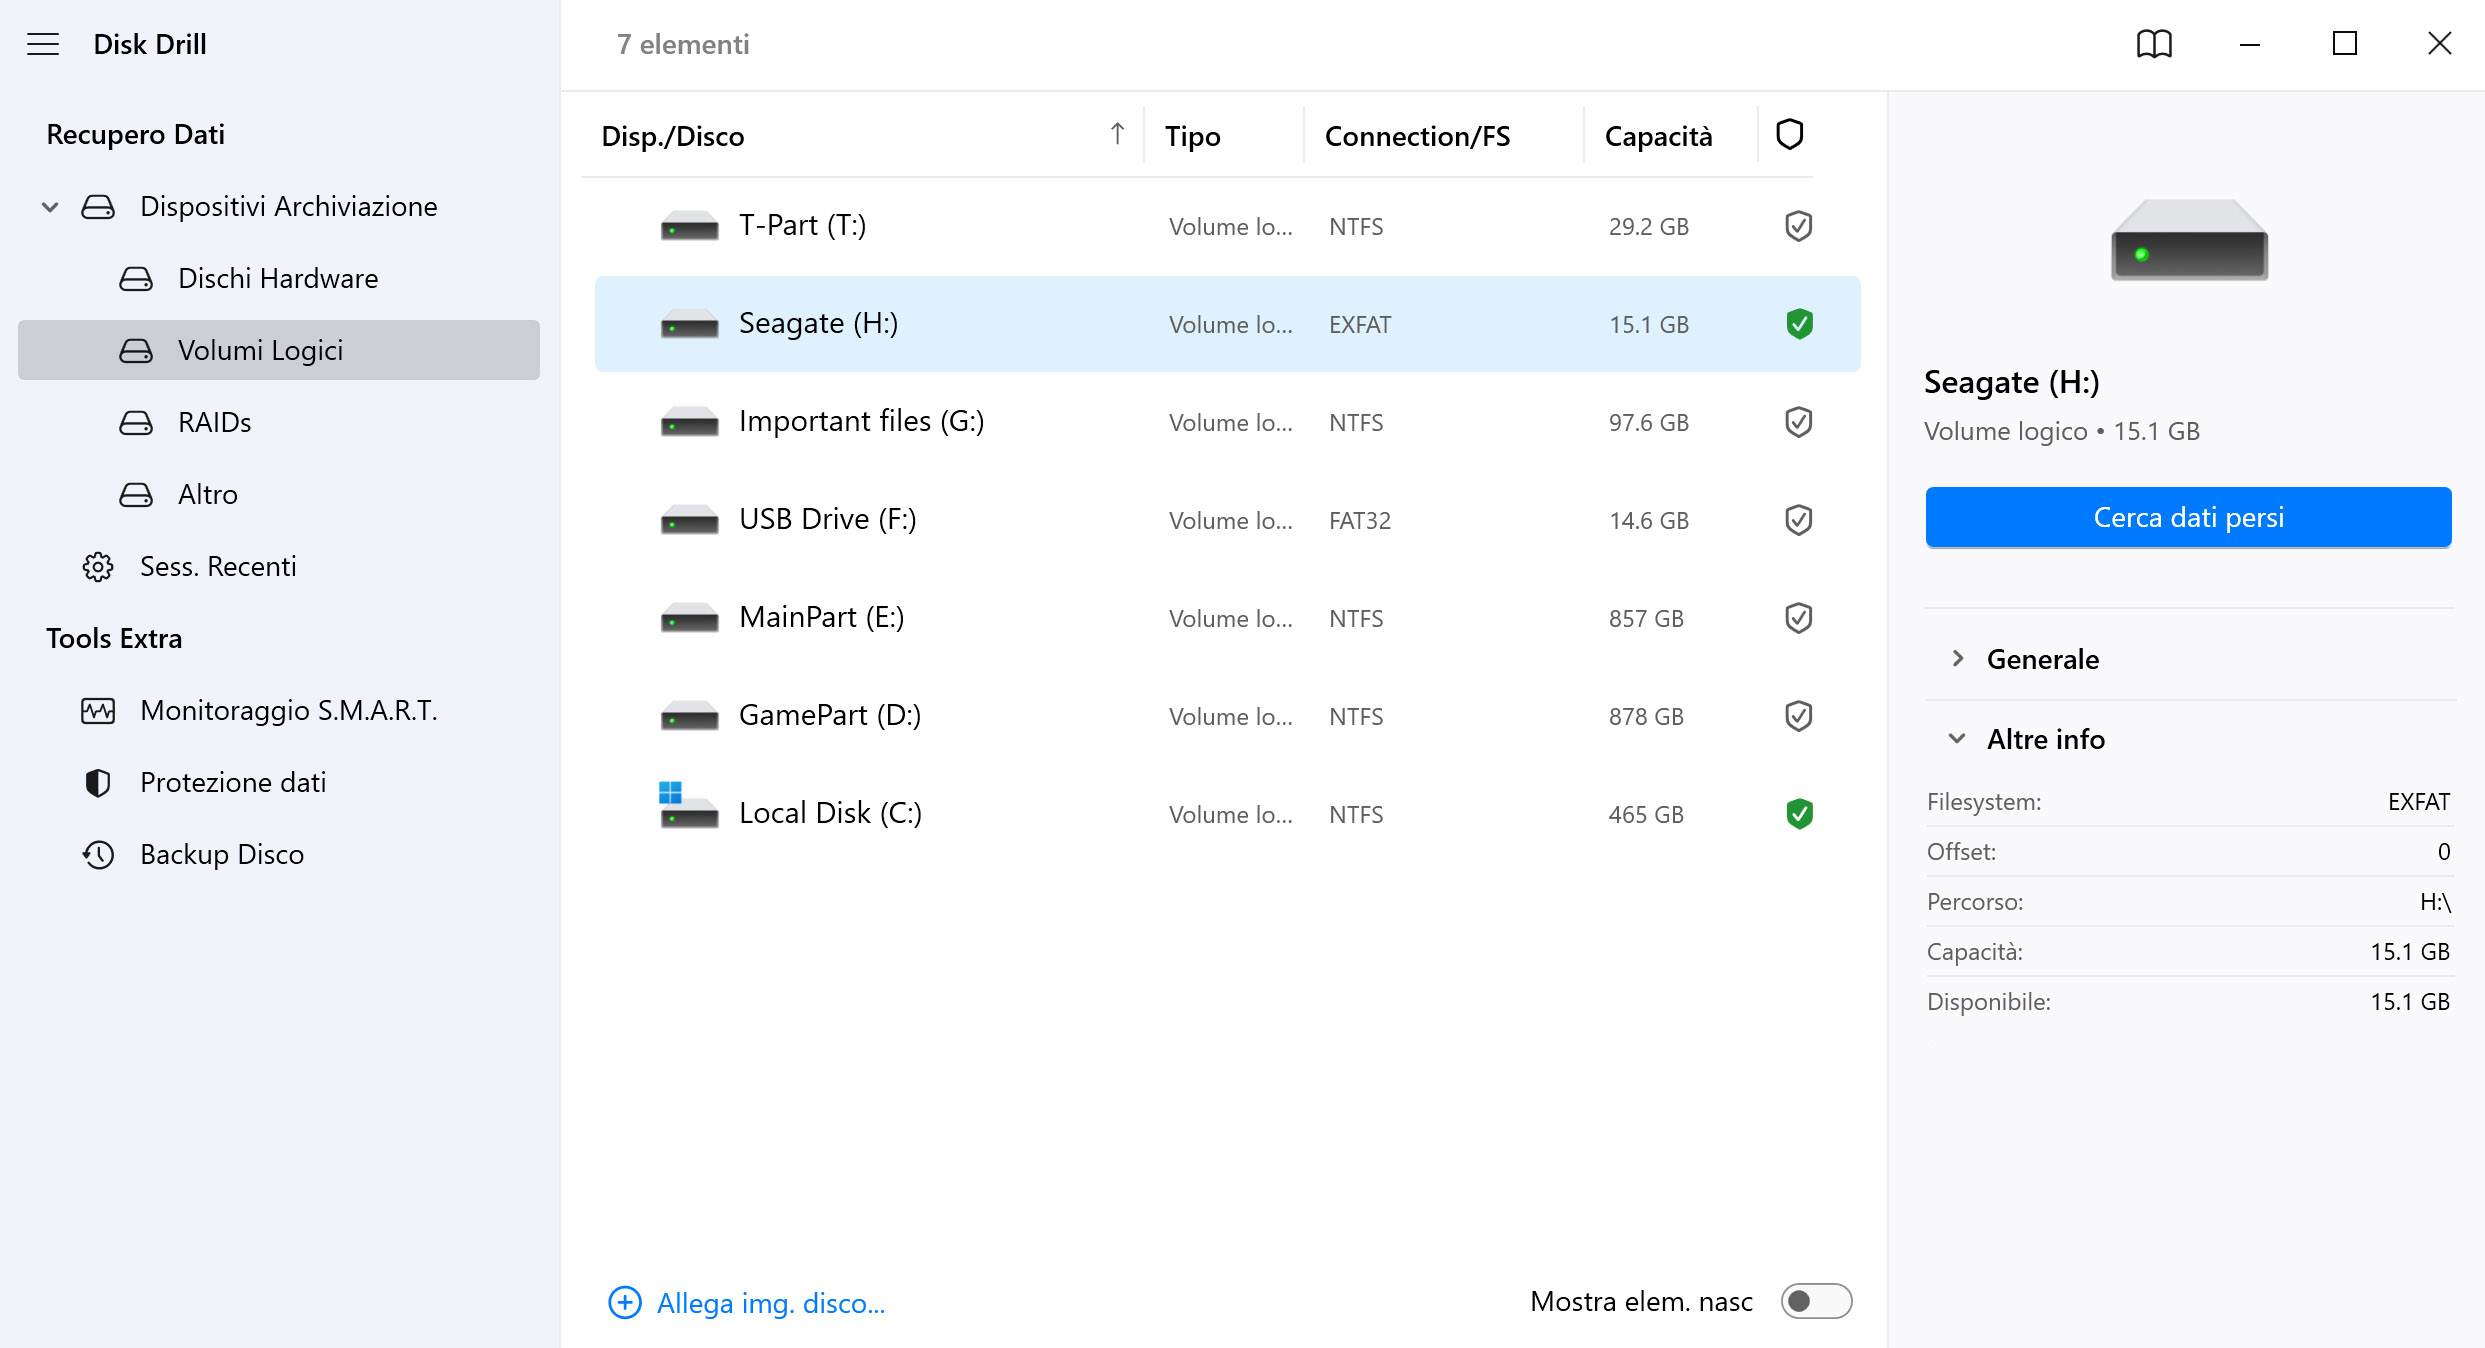The width and height of the screenshot is (2485, 1348).
Task: Click the Protezione dati shield icon
Action: pos(98,783)
